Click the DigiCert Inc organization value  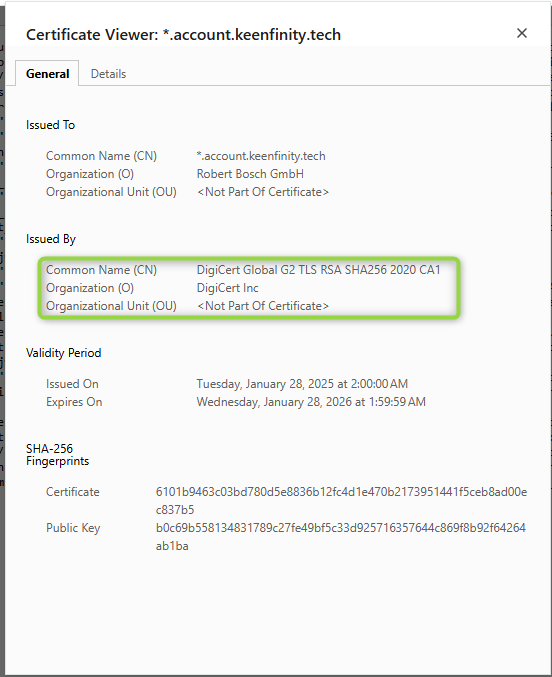click(x=228, y=288)
